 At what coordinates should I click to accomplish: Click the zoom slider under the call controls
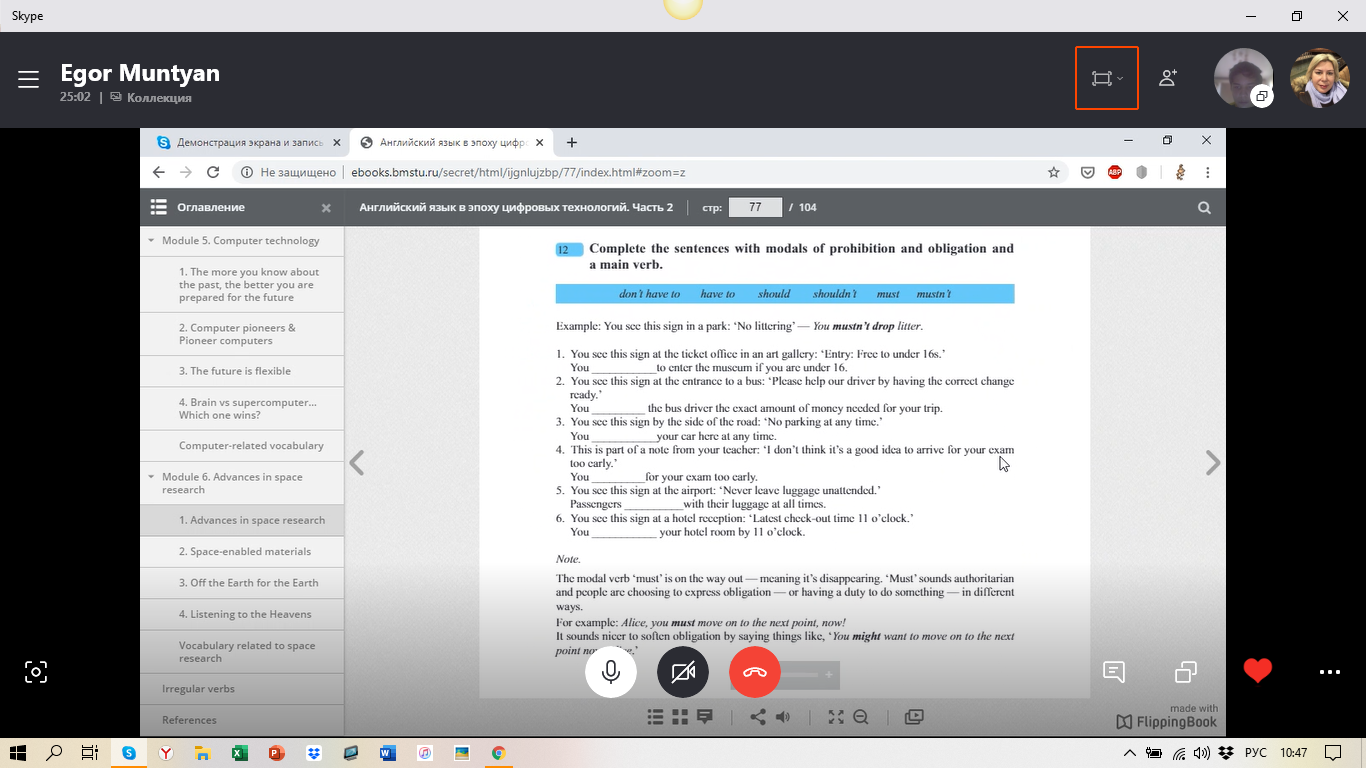pyautogui.click(x=800, y=675)
